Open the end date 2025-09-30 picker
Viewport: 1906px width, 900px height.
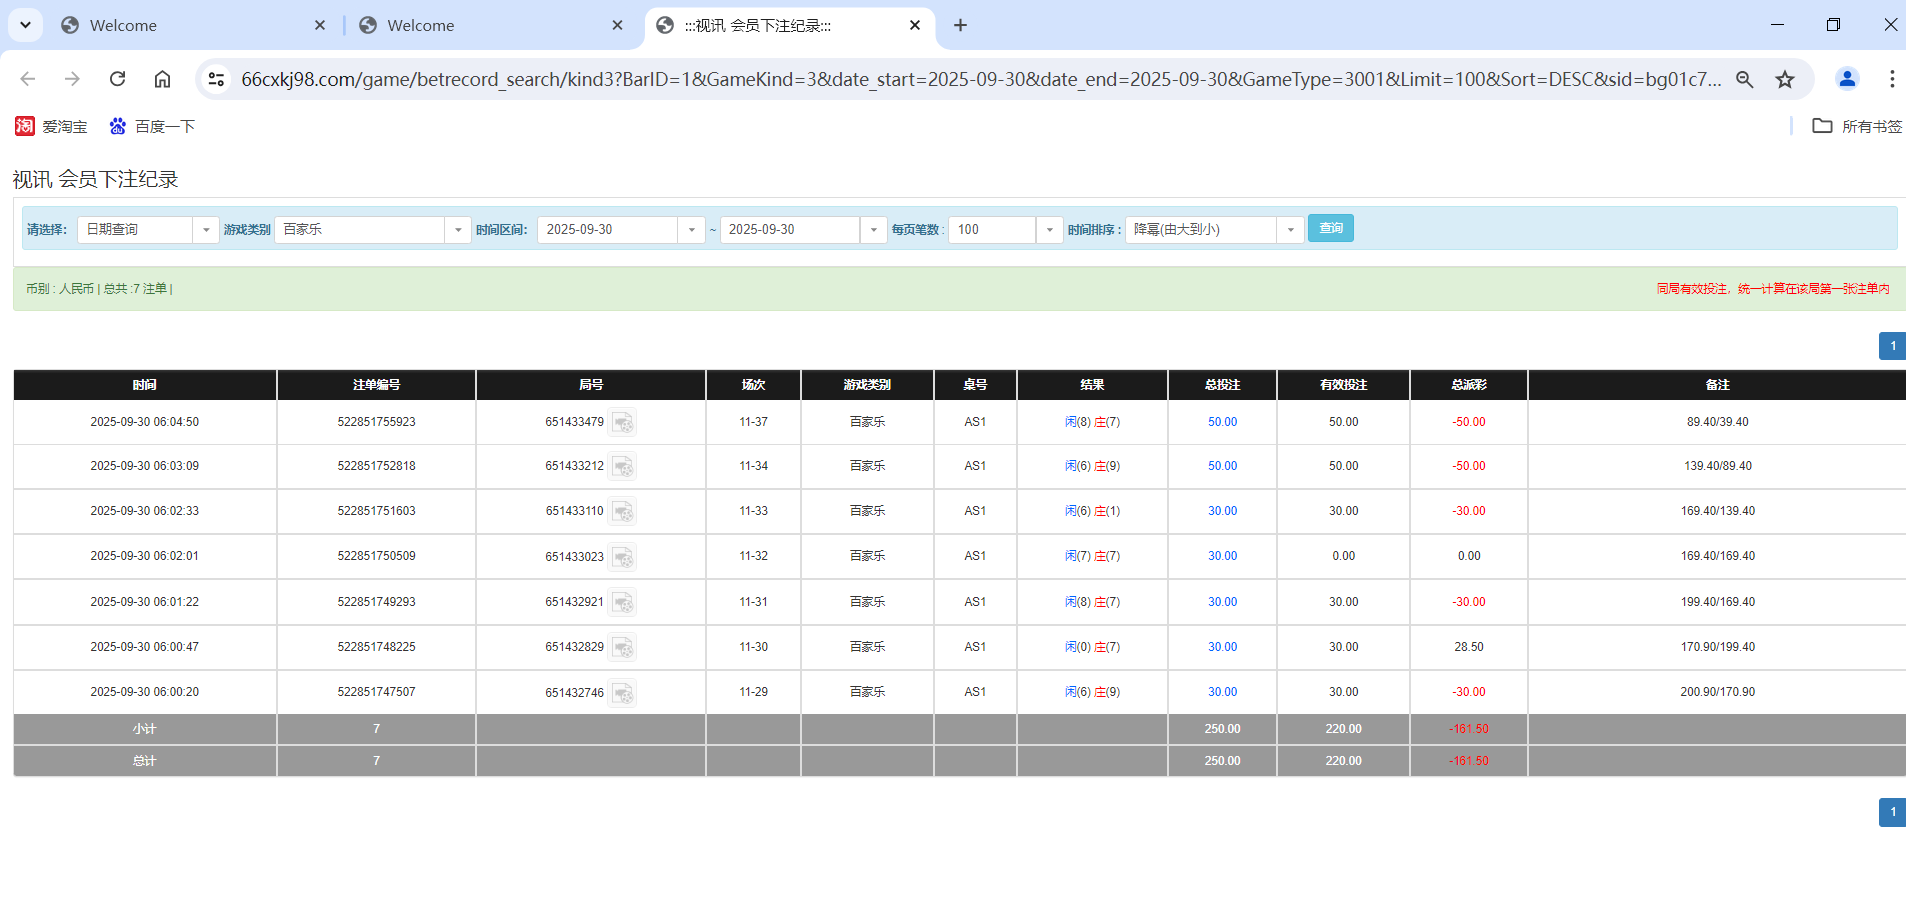(x=874, y=229)
